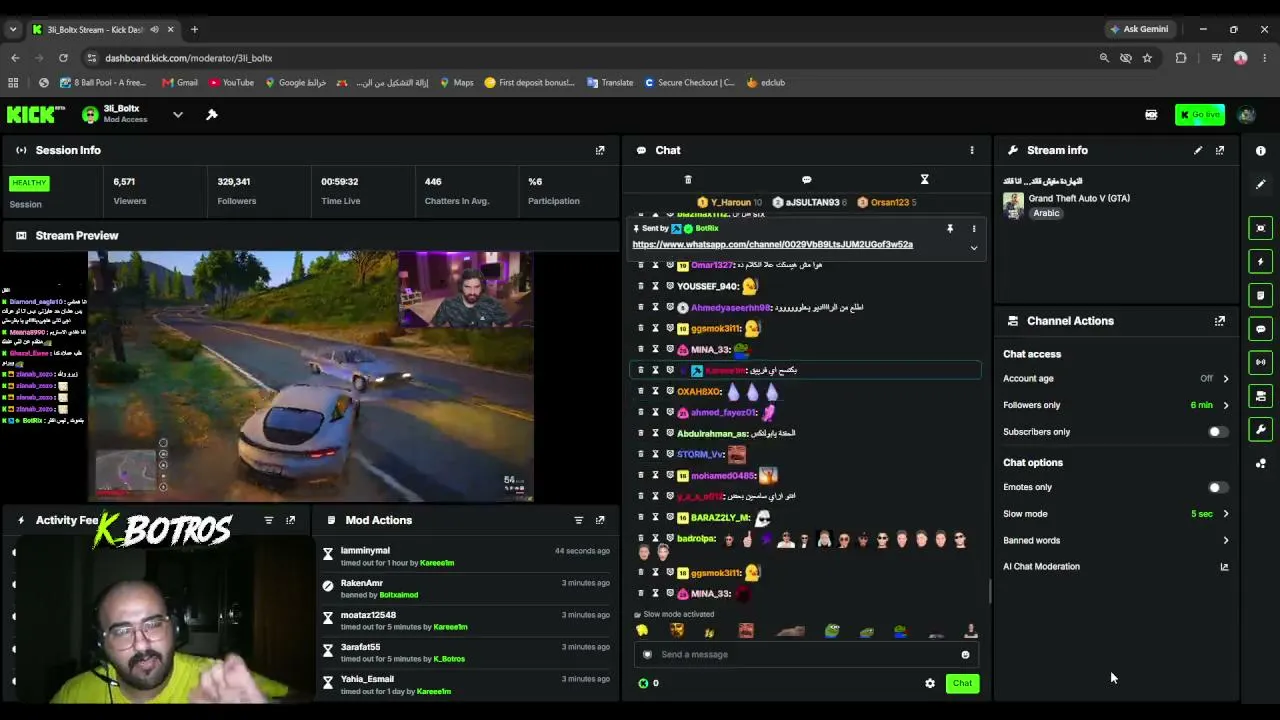
Task: Pop out the Stream info panel
Action: tap(1220, 150)
